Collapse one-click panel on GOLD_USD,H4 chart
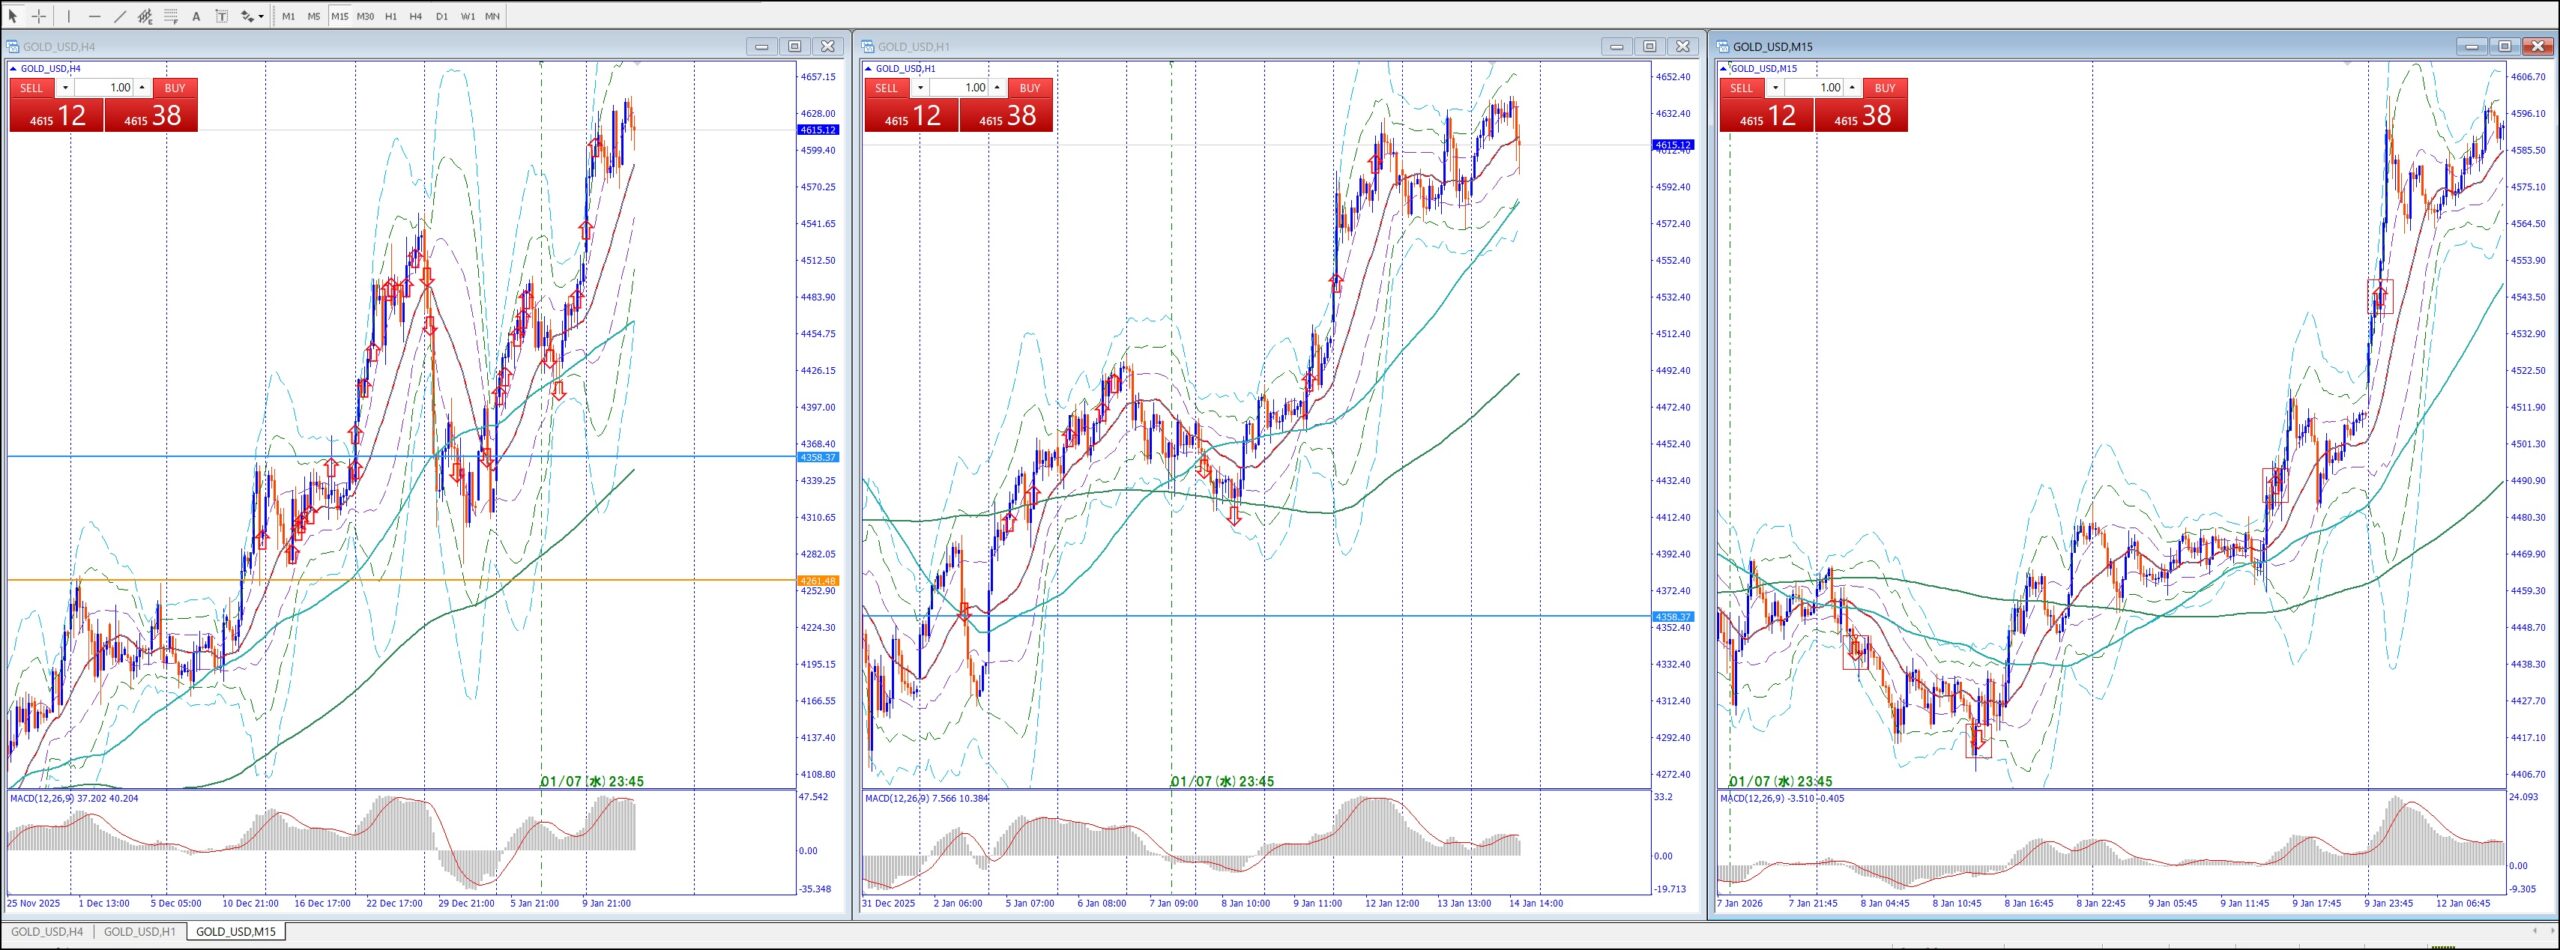The height and width of the screenshot is (950, 2560). 13,69
